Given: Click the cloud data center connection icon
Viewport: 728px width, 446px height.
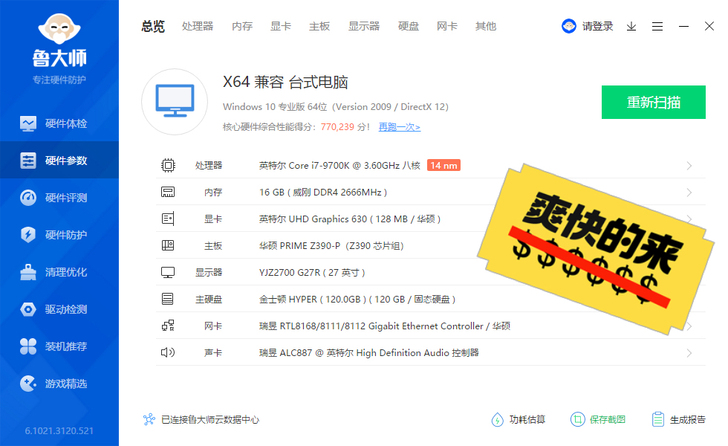Looking at the screenshot, I should [149, 420].
